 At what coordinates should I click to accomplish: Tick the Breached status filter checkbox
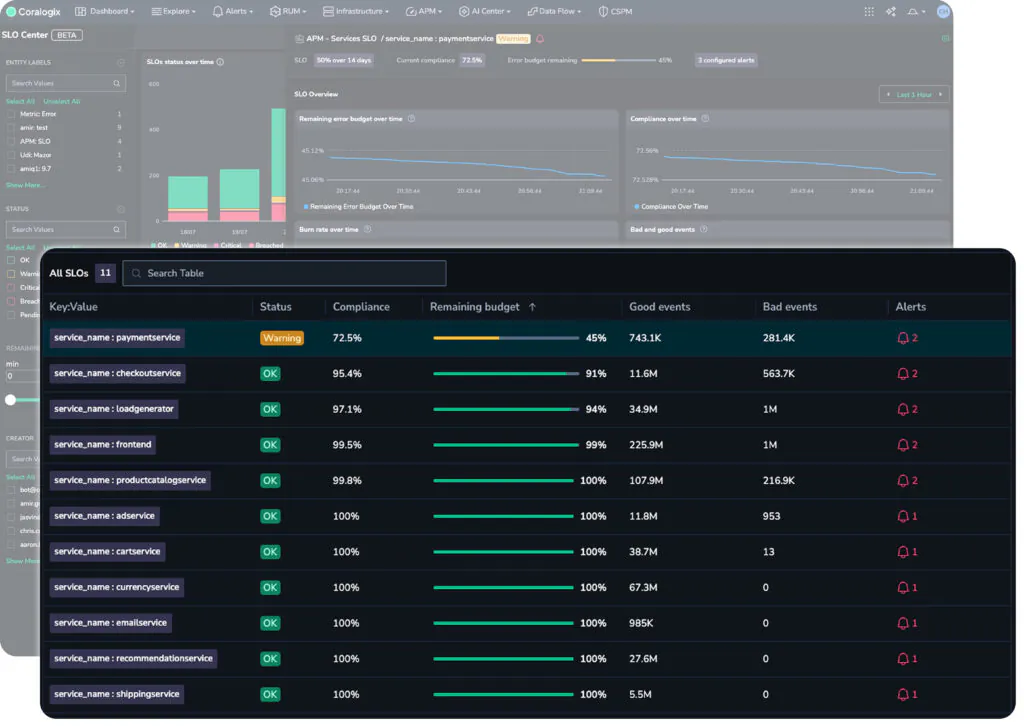point(10,302)
